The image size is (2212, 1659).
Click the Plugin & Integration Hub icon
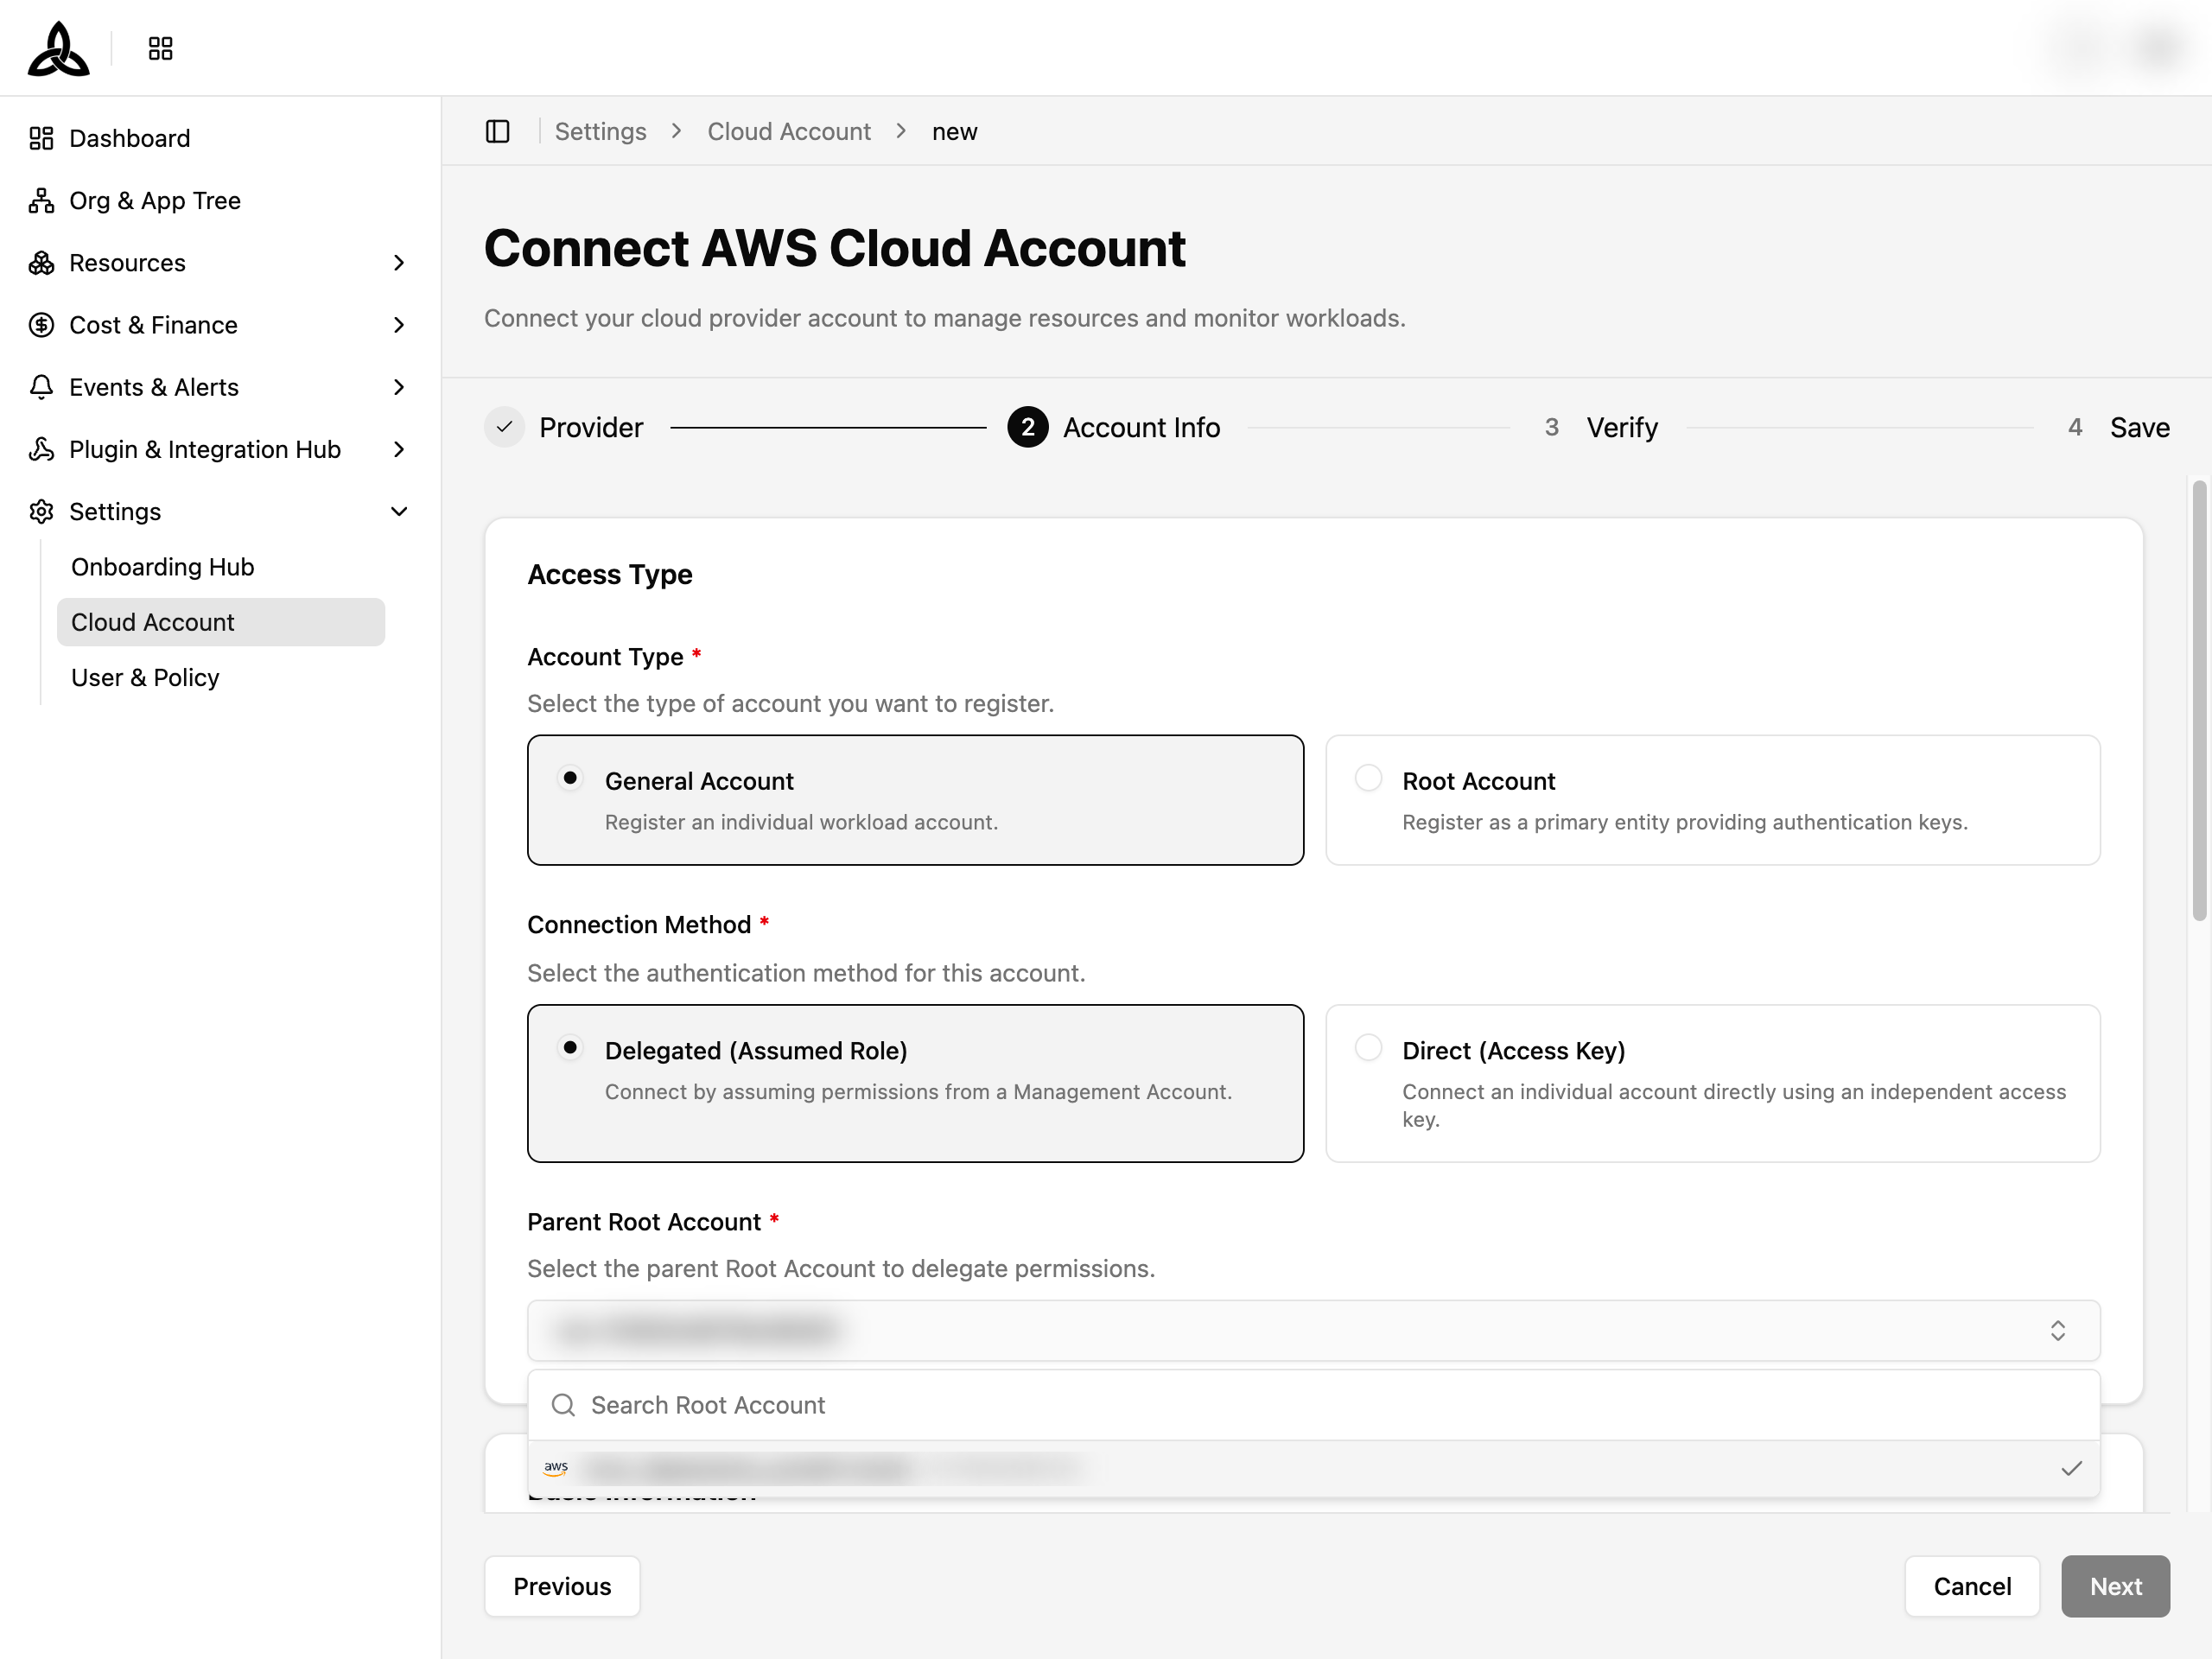click(41, 449)
